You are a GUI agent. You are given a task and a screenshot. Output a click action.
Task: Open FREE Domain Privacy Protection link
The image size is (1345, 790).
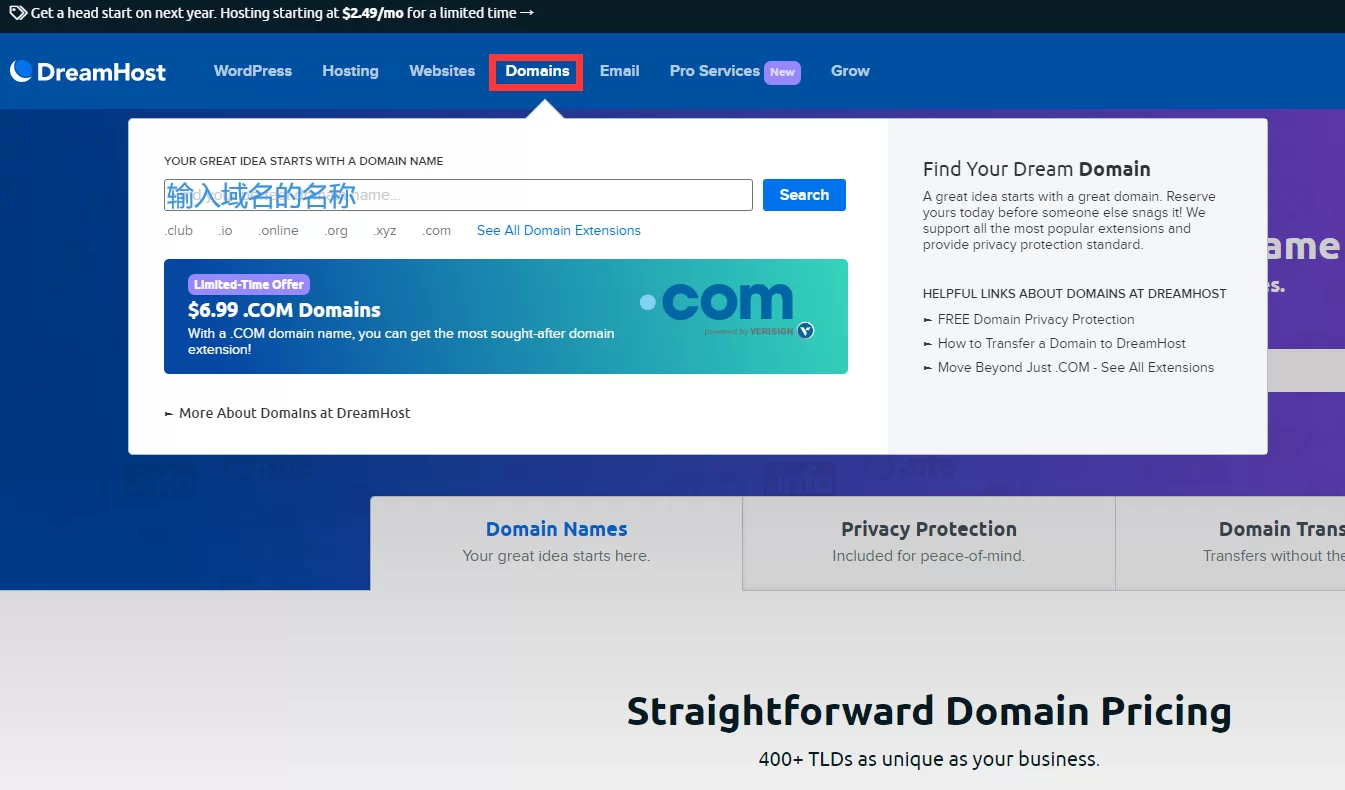1036,319
